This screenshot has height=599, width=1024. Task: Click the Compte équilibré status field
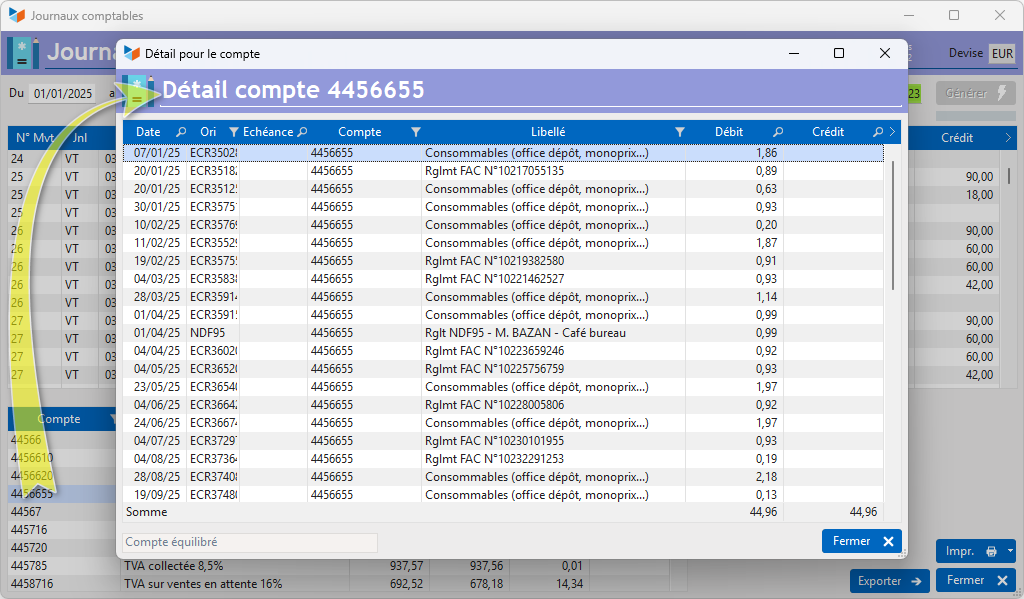250,542
